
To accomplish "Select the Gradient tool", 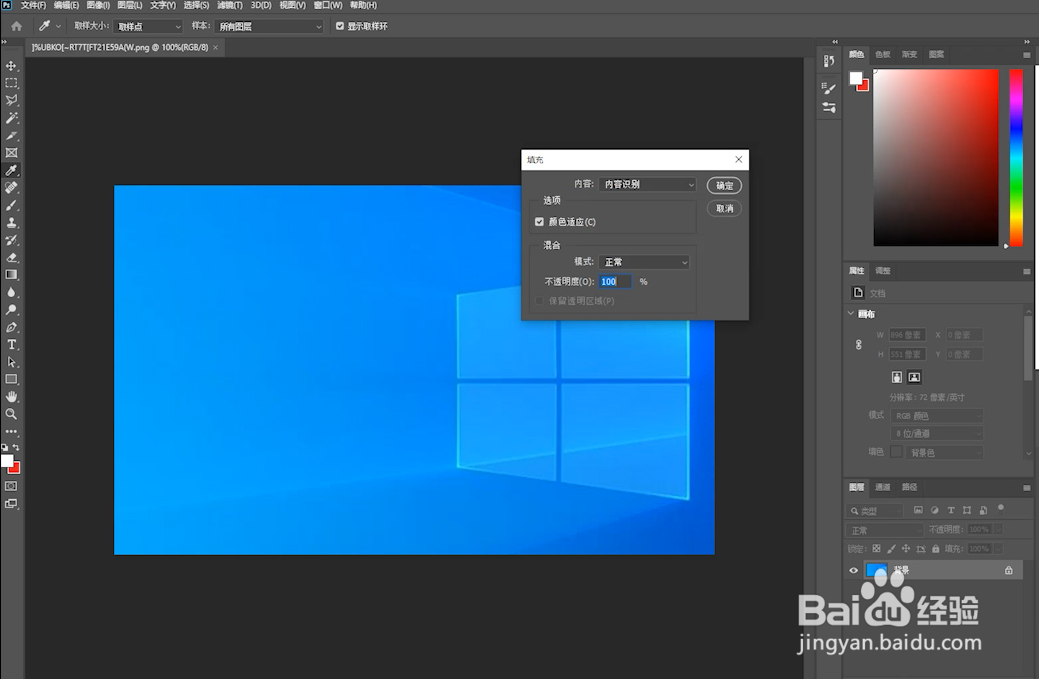I will pyautogui.click(x=11, y=275).
